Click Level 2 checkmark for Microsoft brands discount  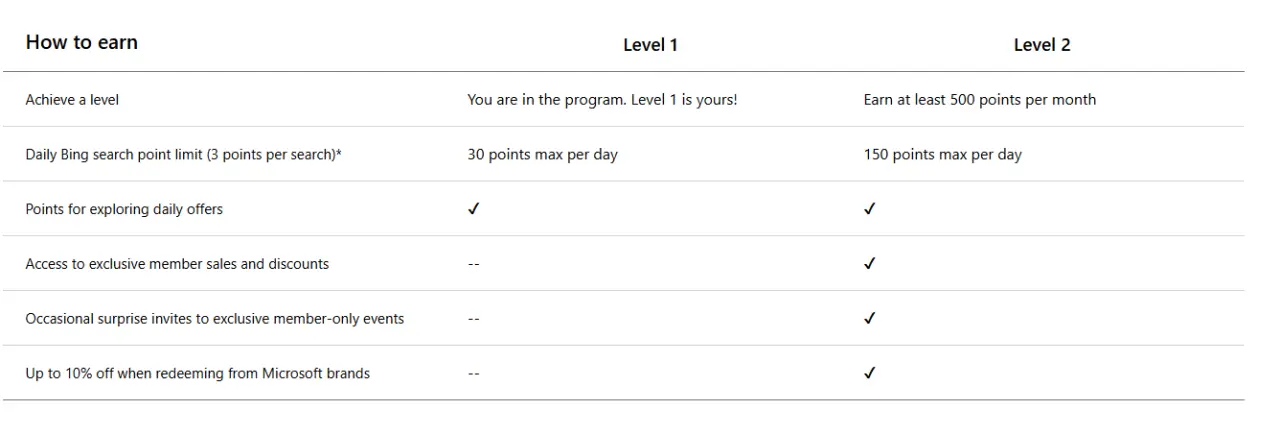click(x=870, y=373)
